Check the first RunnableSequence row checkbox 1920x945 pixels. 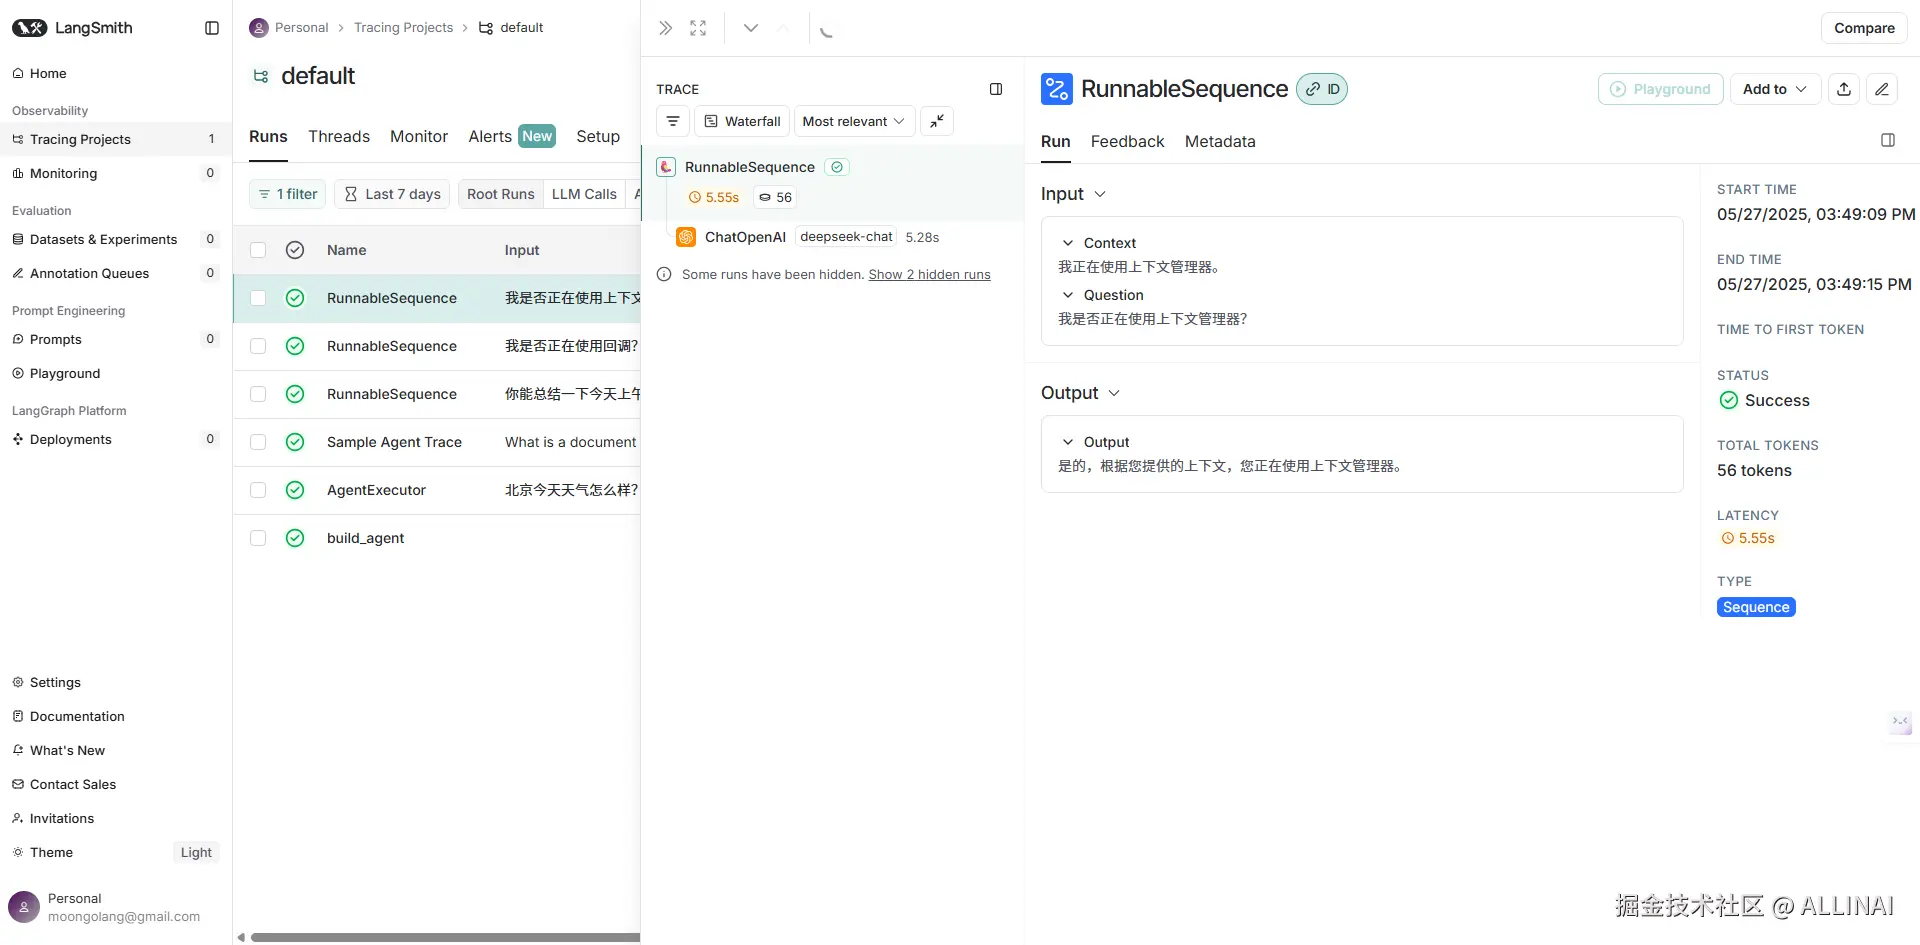(258, 298)
